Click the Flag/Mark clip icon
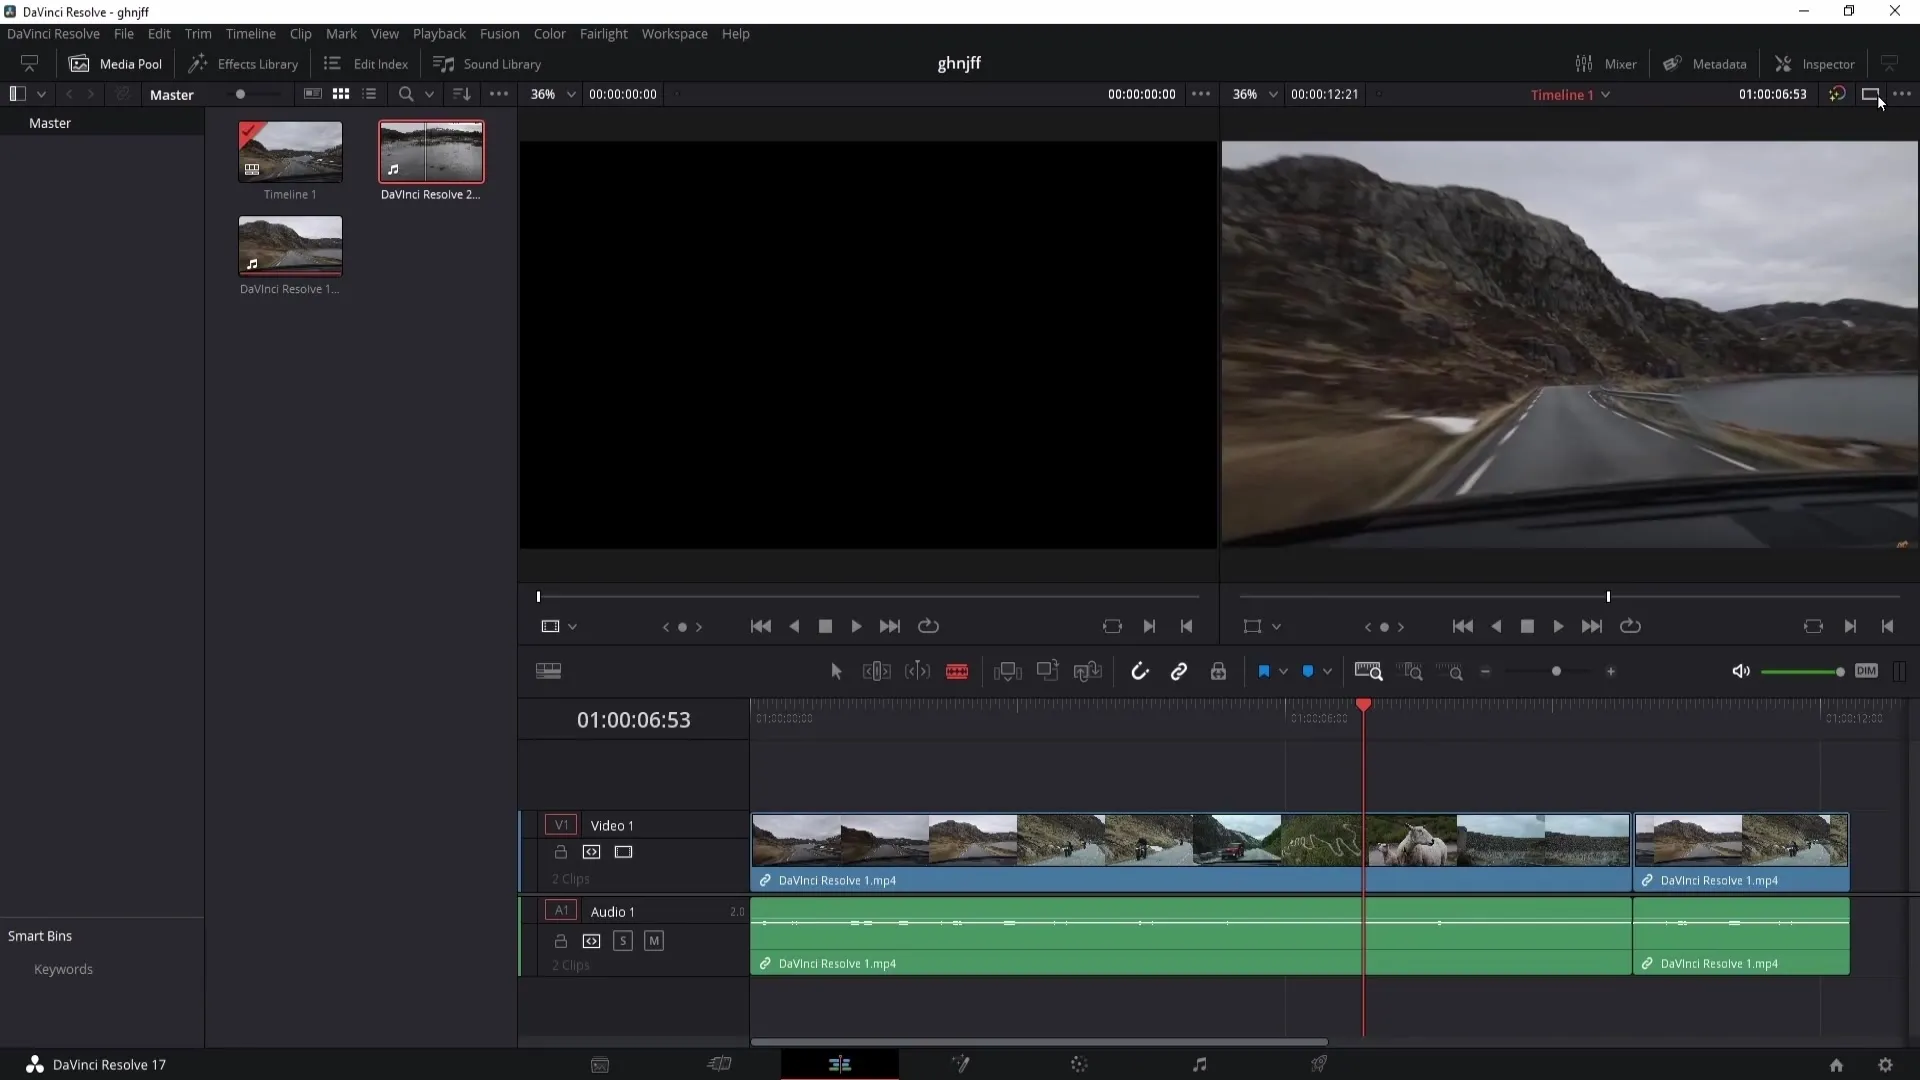The width and height of the screenshot is (1920, 1080). (1263, 673)
